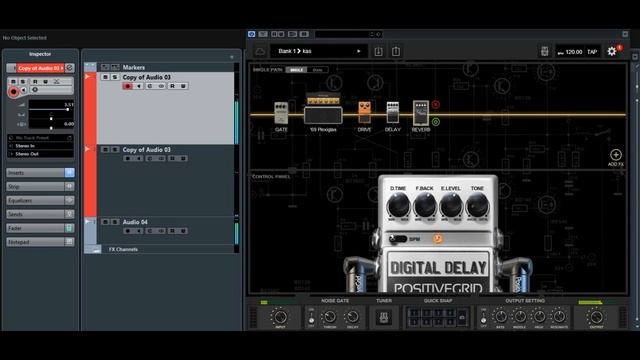The height and width of the screenshot is (360, 640).
Task: Click edit channel settings 'e' icon in inspector
Action: click(x=69, y=68)
